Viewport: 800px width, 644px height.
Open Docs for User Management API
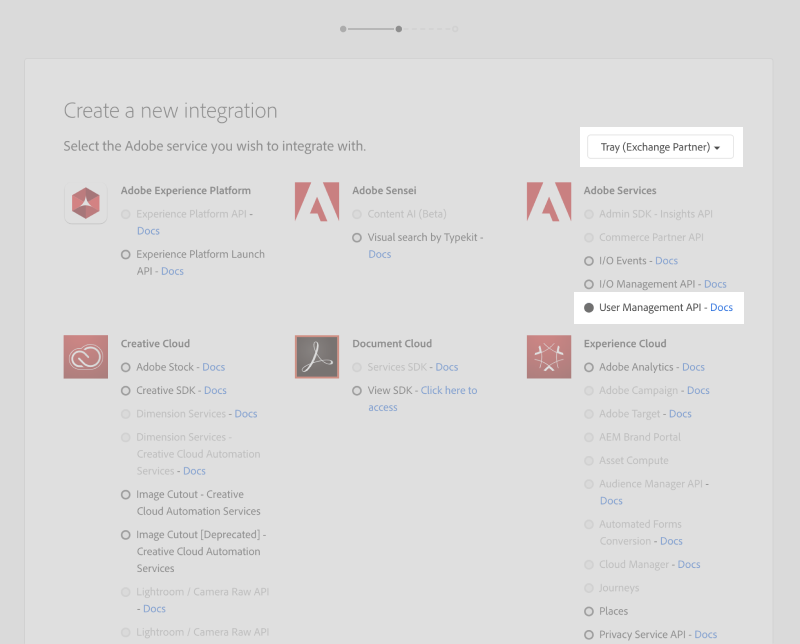[x=721, y=307]
